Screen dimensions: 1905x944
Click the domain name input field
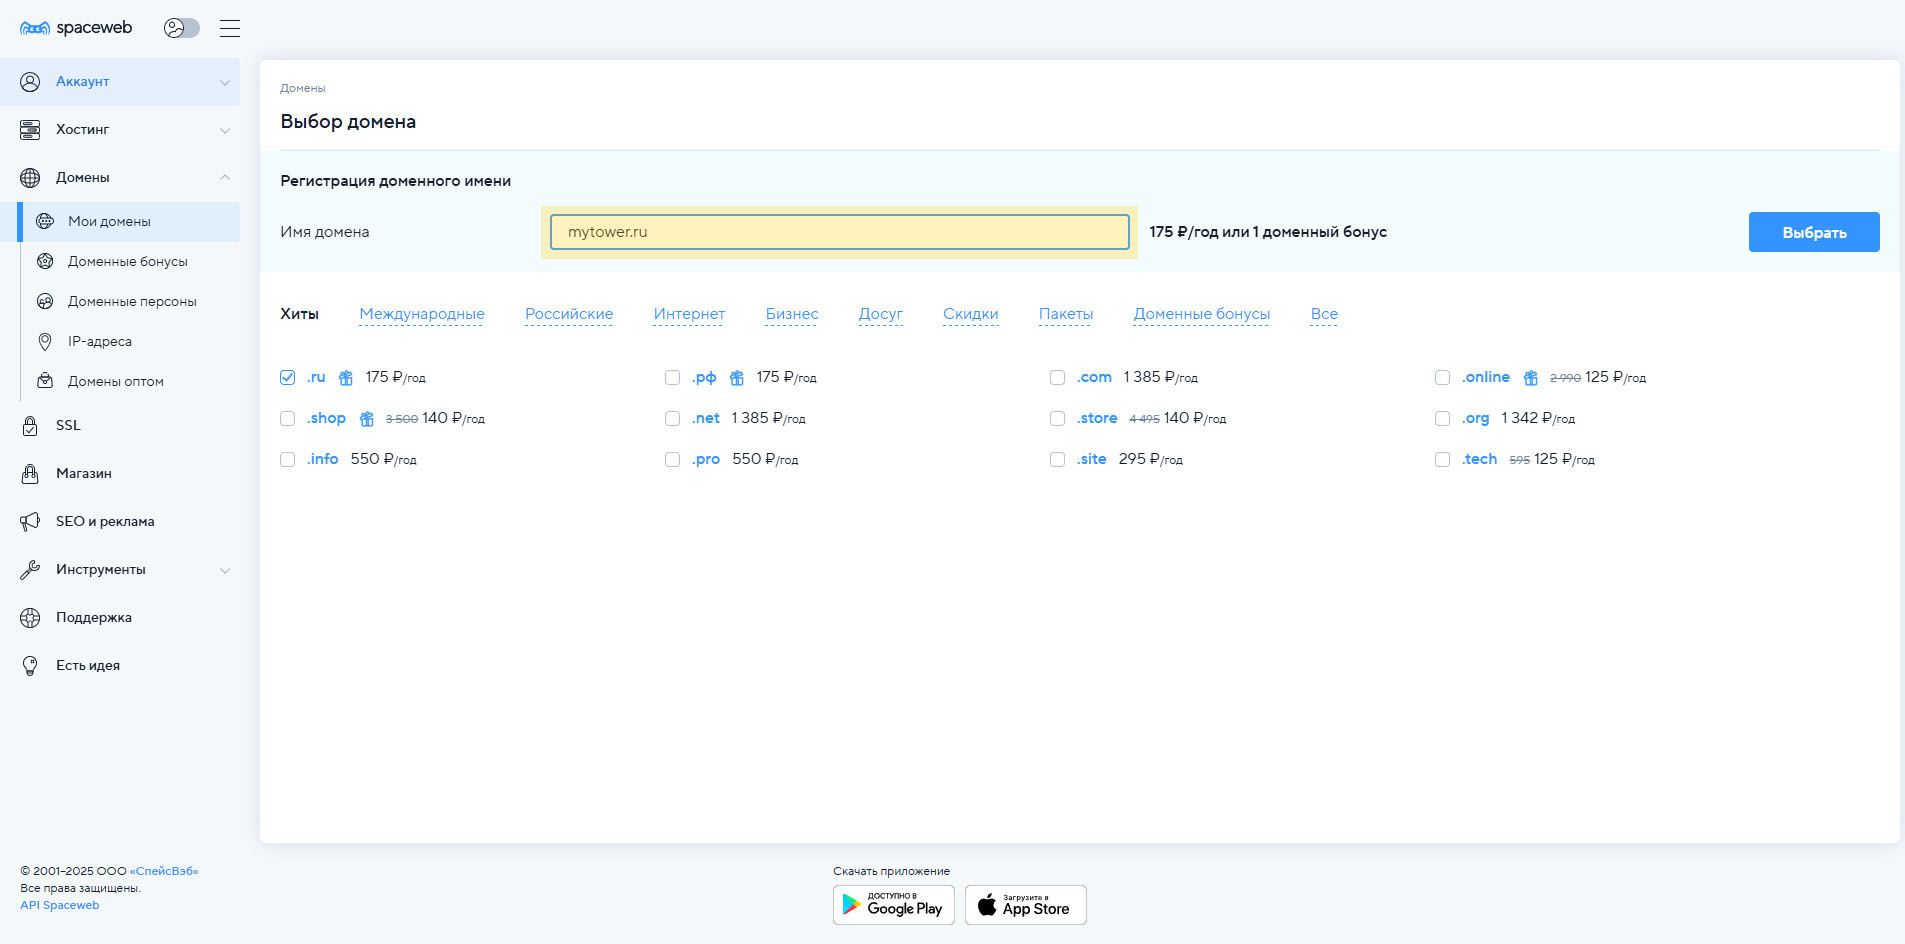pos(839,232)
